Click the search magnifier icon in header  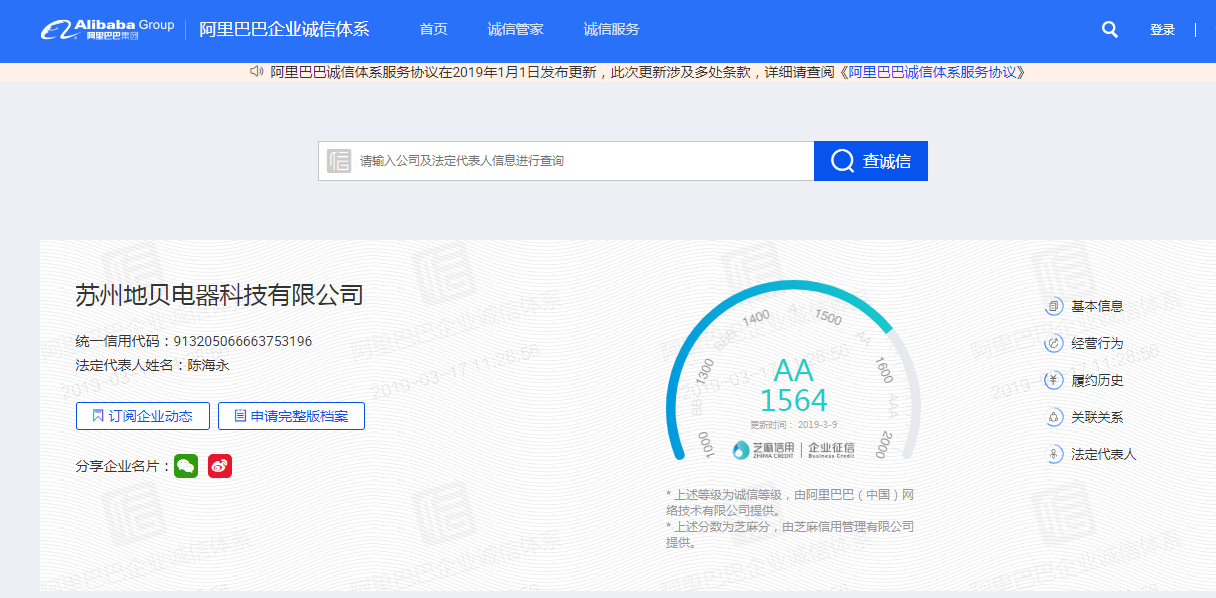(1109, 30)
